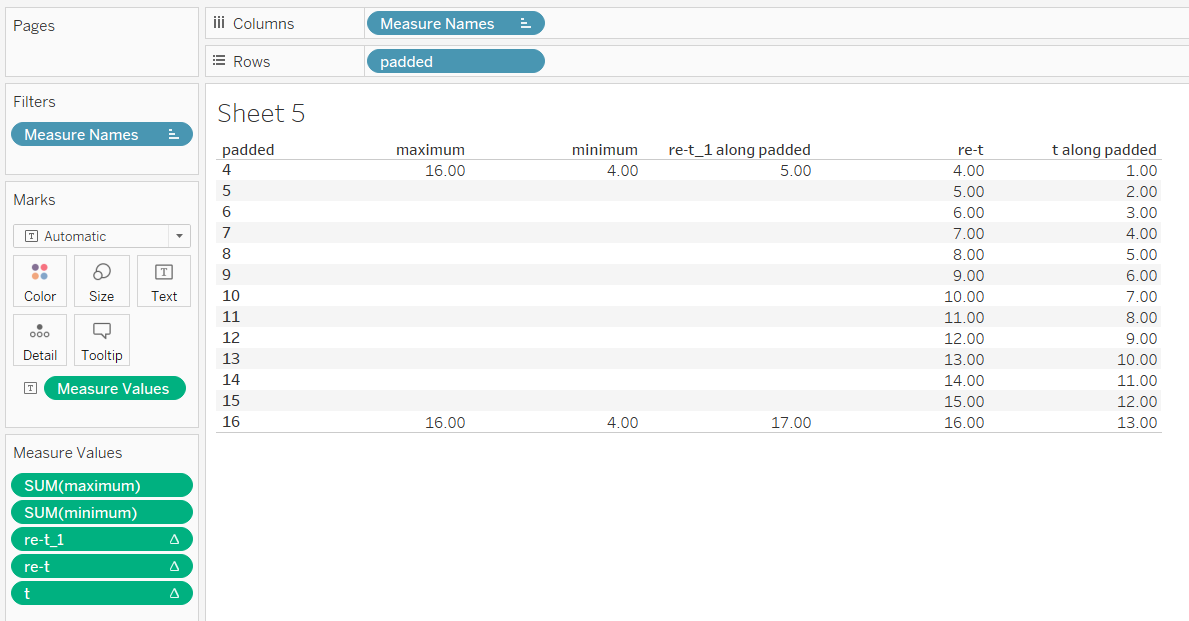This screenshot has height=621, width=1189.
Task: Click row label 16 in padded column
Action: tap(231, 422)
